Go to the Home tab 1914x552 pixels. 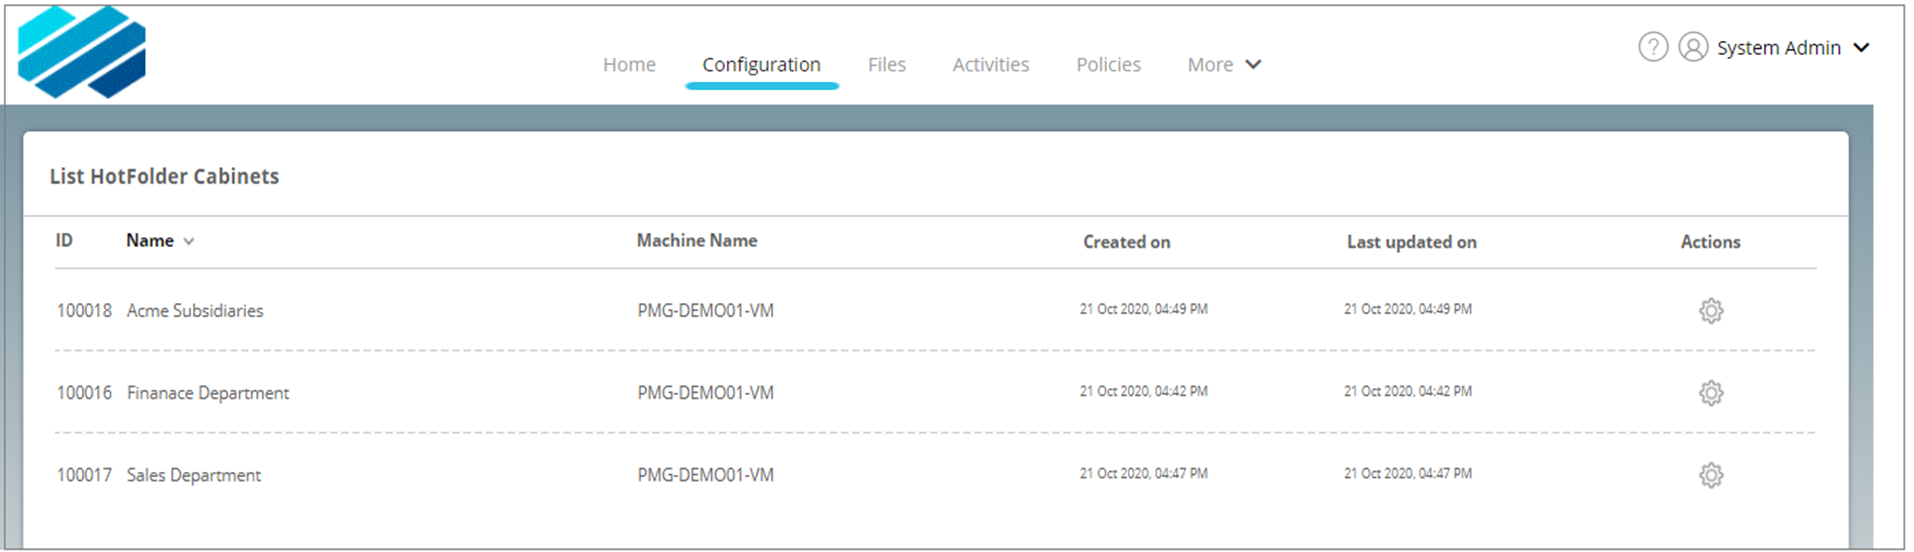pyautogui.click(x=629, y=65)
